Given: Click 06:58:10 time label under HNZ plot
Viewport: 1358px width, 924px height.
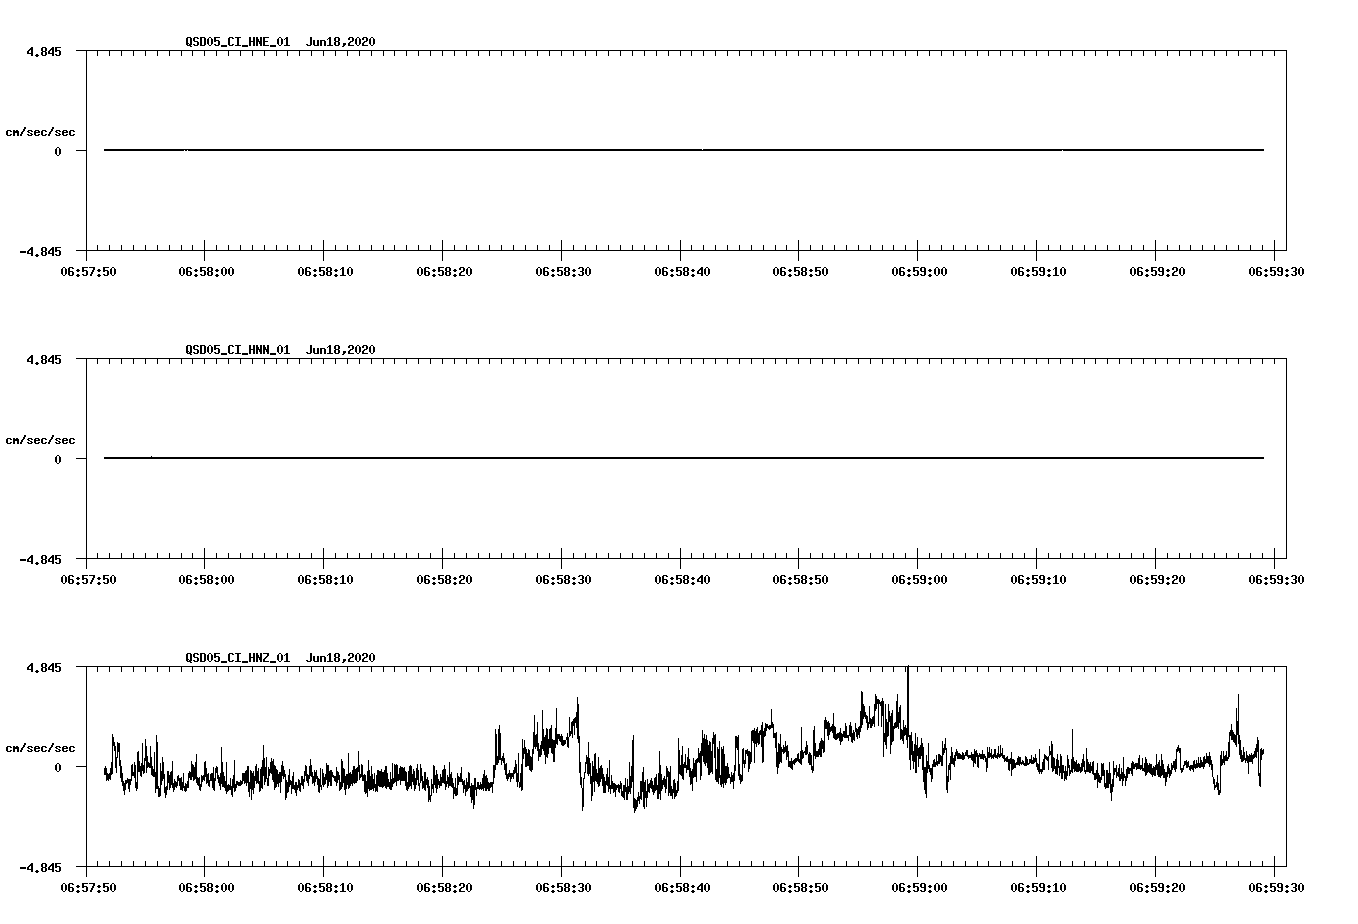Looking at the screenshot, I should [324, 887].
